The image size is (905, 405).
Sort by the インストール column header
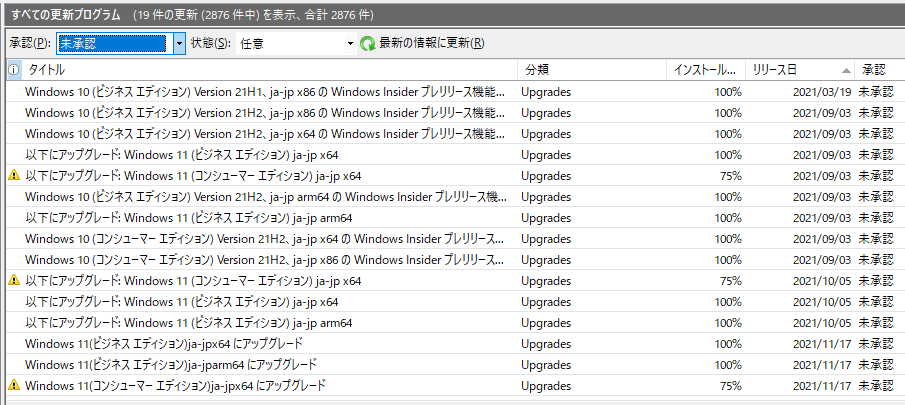pyautogui.click(x=706, y=70)
